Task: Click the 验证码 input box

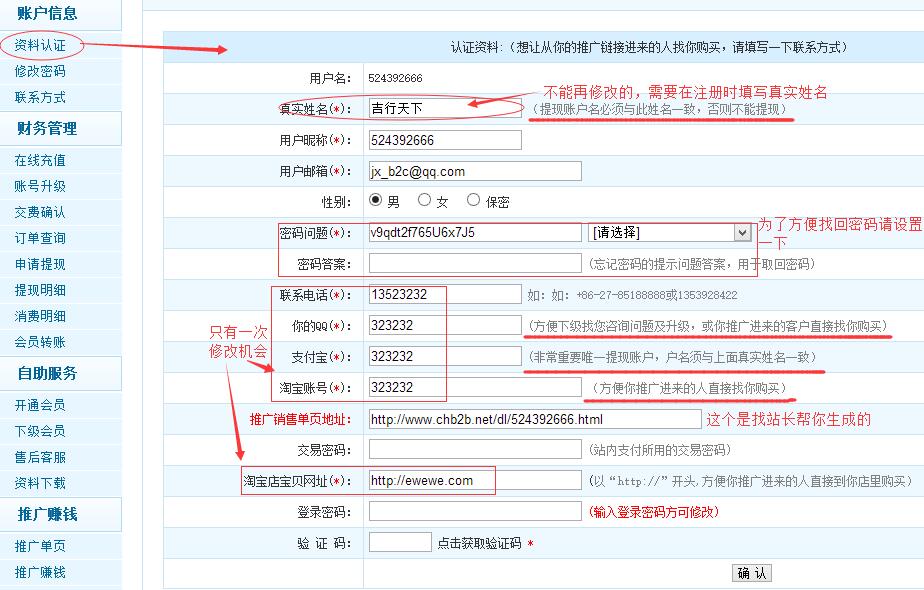Action: [400, 542]
